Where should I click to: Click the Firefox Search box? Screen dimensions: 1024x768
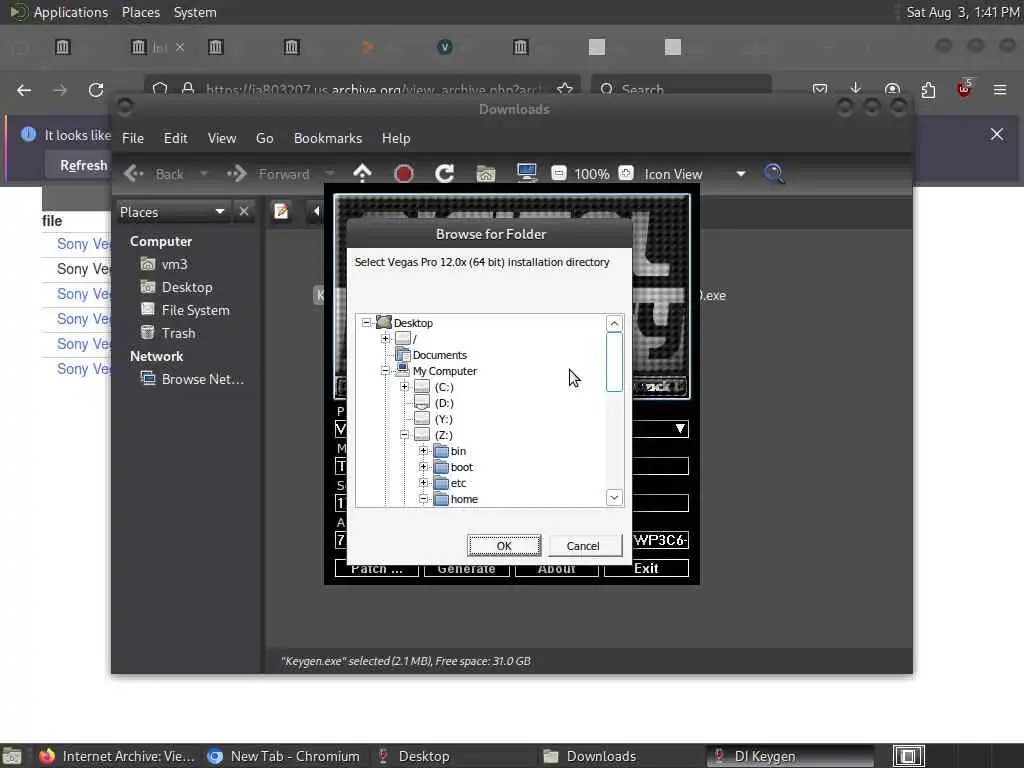click(x=681, y=89)
